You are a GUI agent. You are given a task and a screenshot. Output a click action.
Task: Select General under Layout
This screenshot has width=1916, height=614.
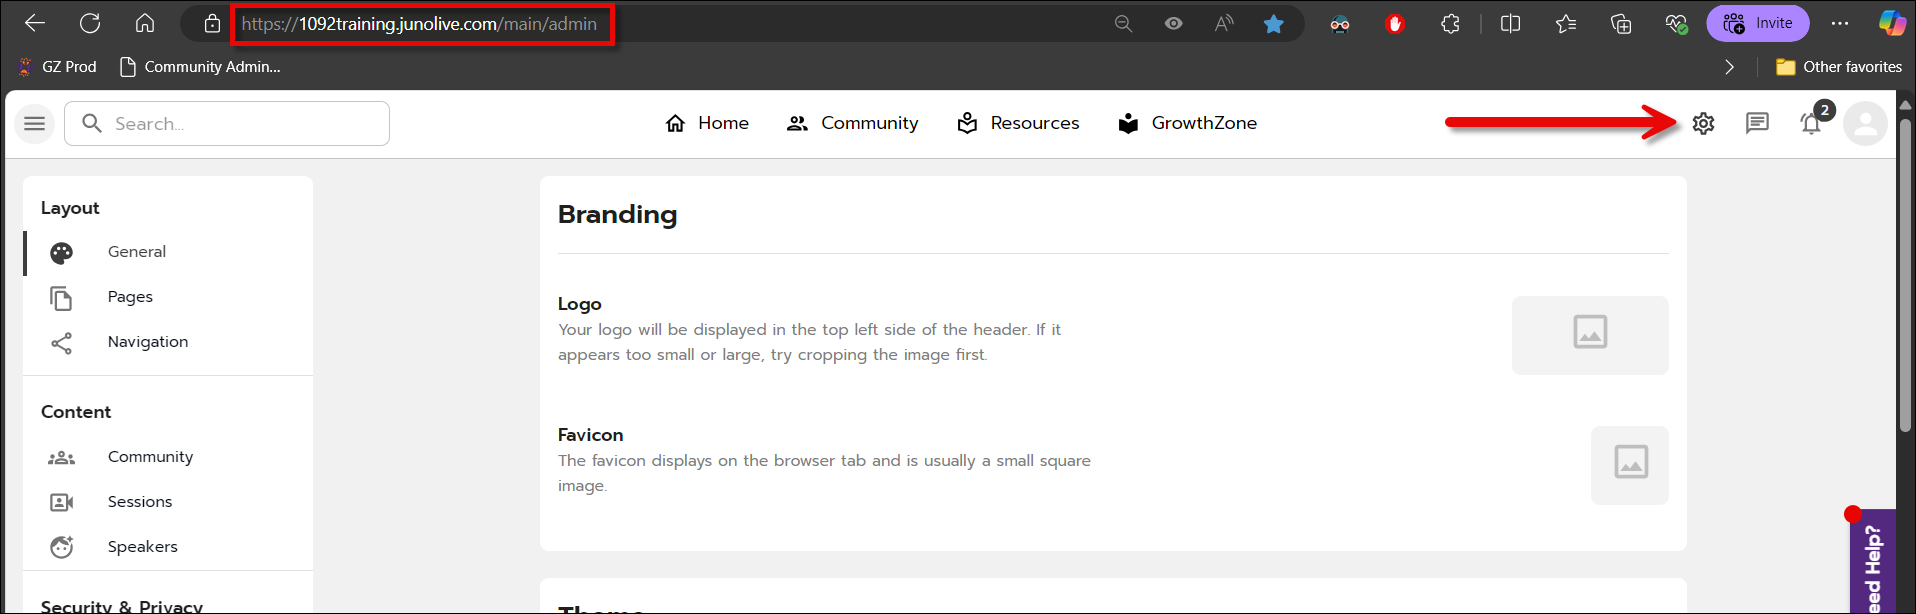pos(168,252)
